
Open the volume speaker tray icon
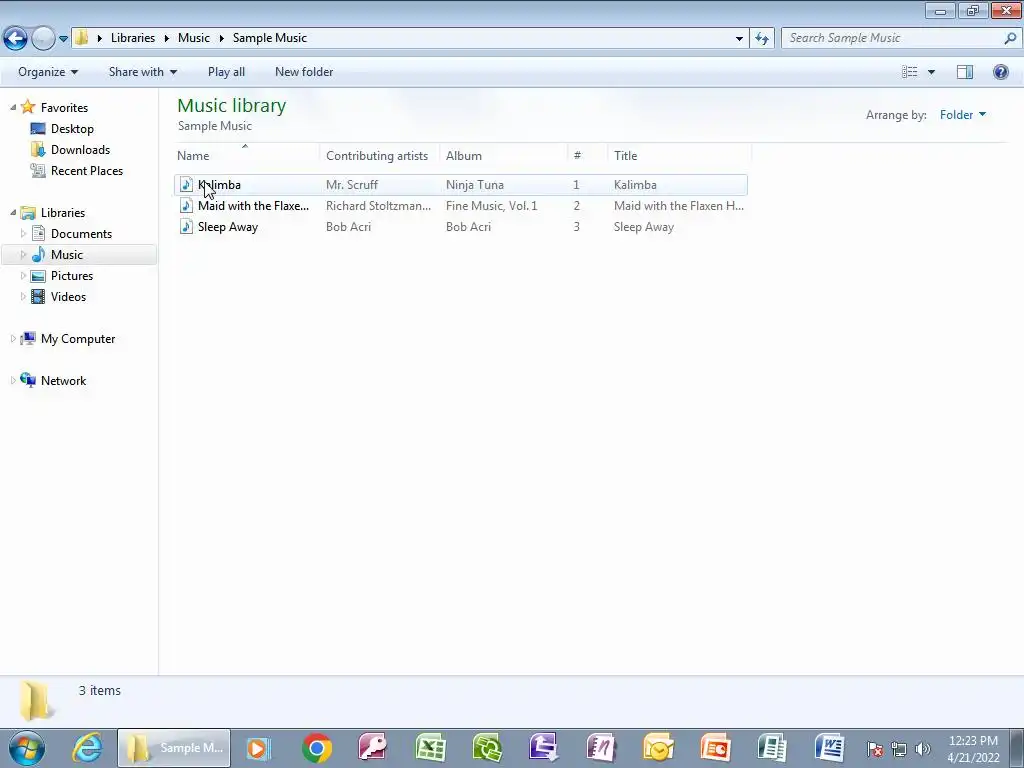pos(923,749)
